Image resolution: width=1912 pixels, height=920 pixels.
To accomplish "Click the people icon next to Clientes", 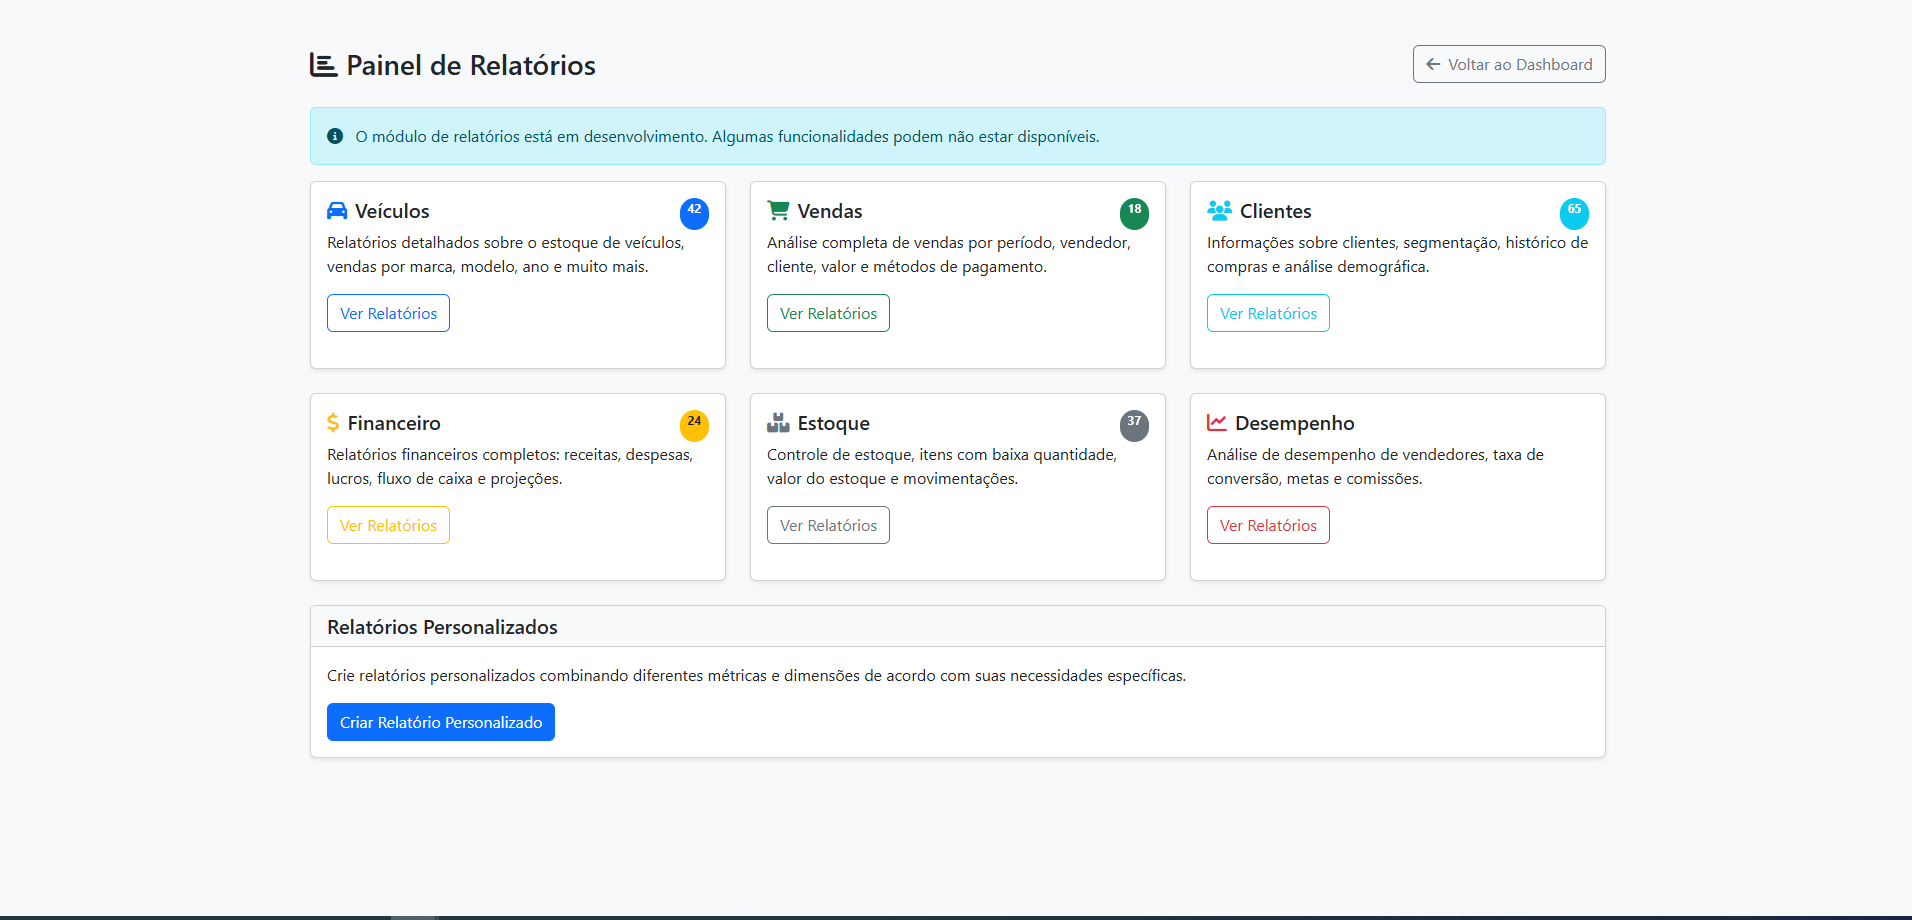I will point(1219,211).
